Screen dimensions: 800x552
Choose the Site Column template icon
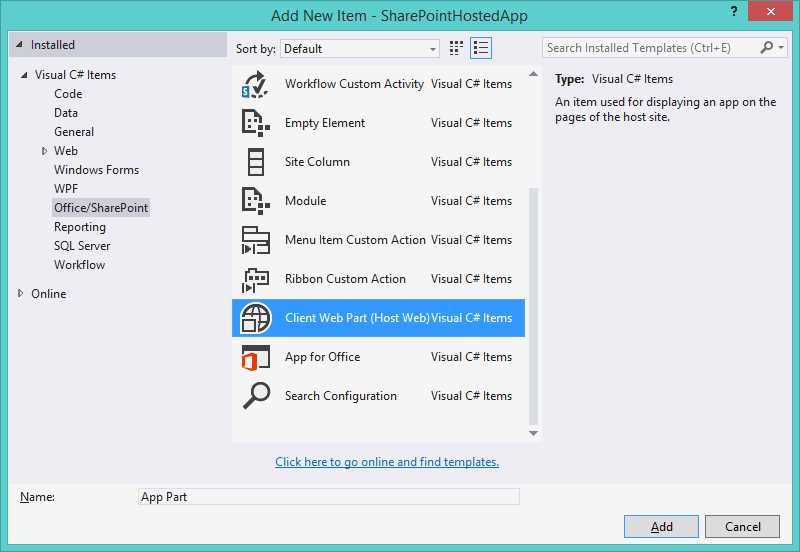point(255,162)
